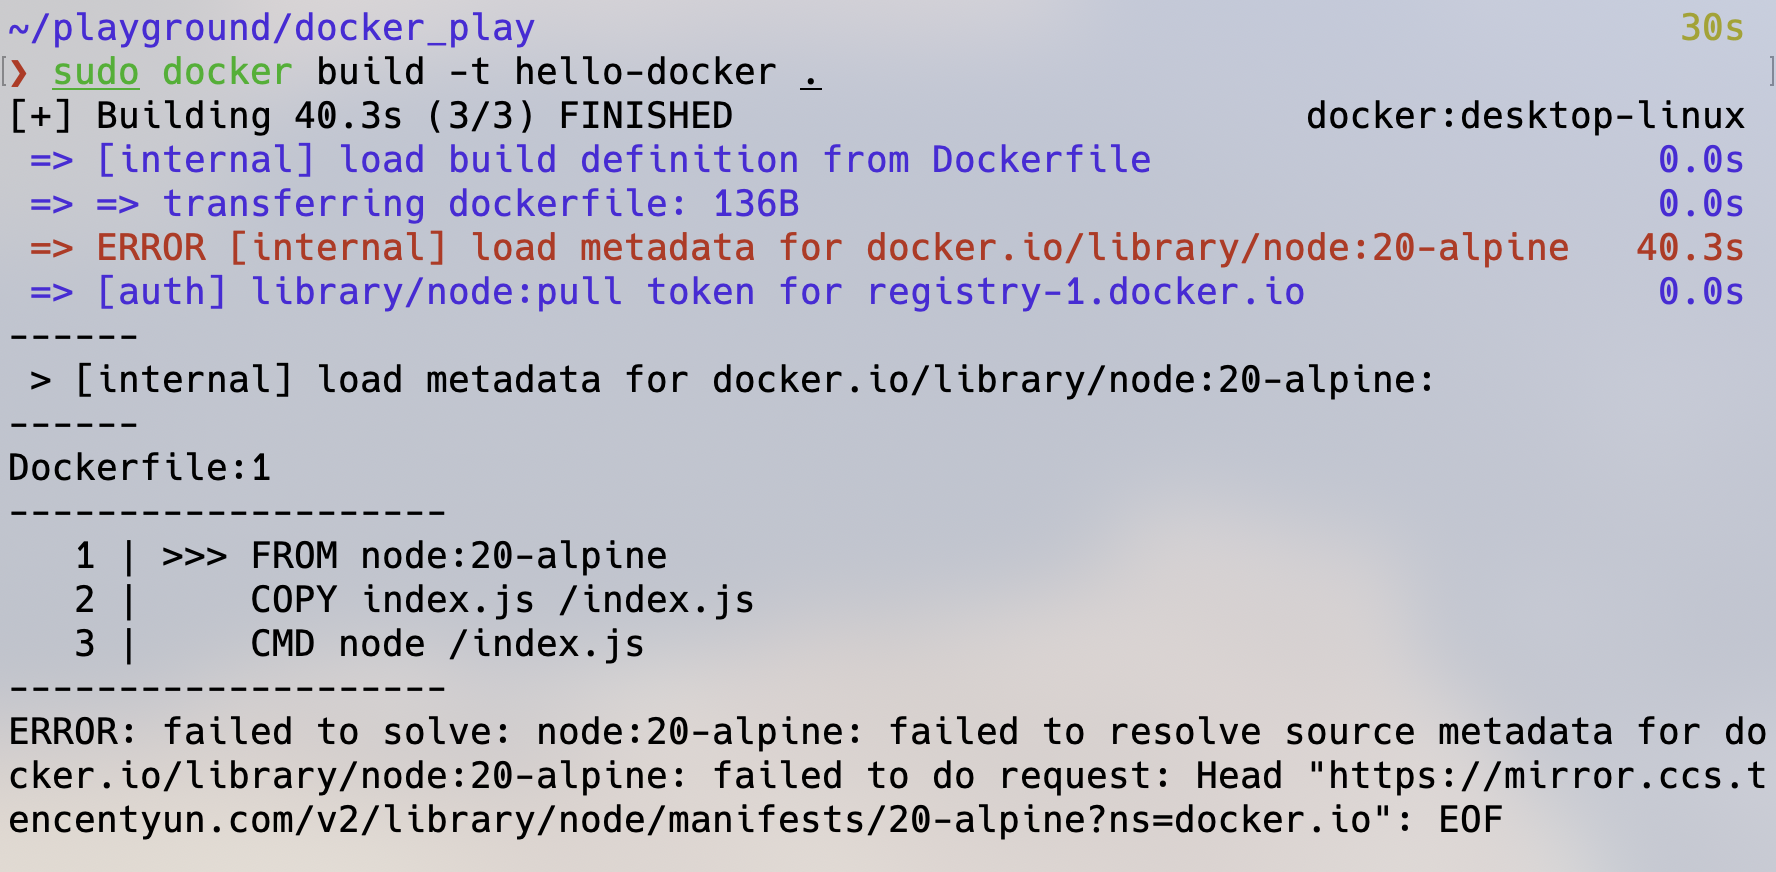Click the hello-docker image tag argument
Screen dimensions: 1776x872
click(x=645, y=72)
